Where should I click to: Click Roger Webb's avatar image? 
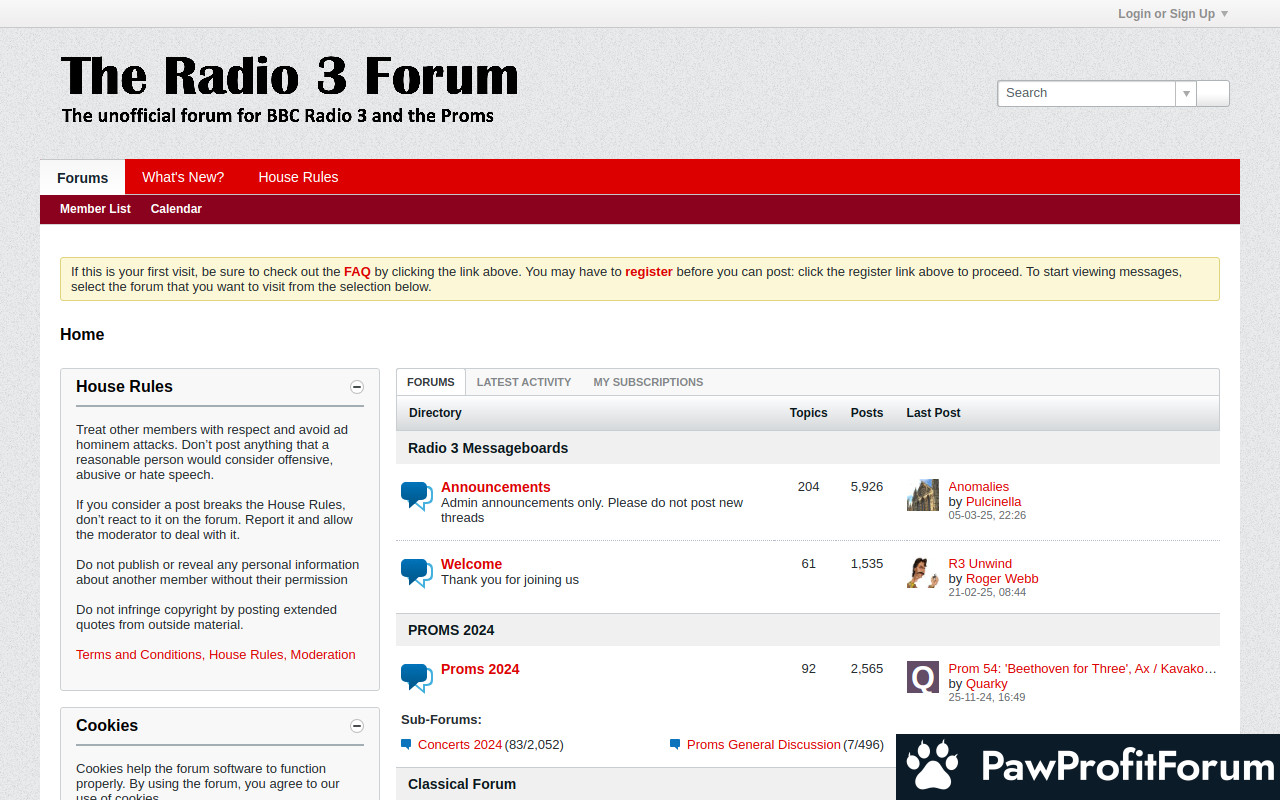point(922,572)
